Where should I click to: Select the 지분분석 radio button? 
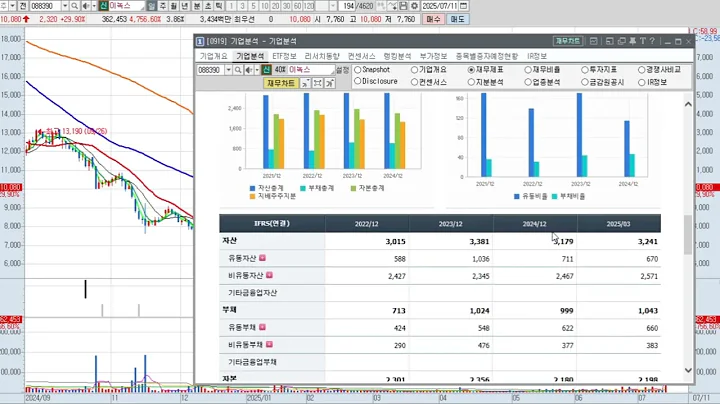[x=471, y=82]
